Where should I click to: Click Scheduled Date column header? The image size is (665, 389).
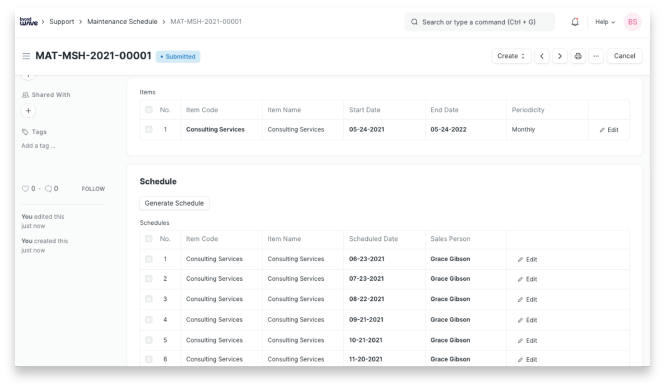pos(373,239)
